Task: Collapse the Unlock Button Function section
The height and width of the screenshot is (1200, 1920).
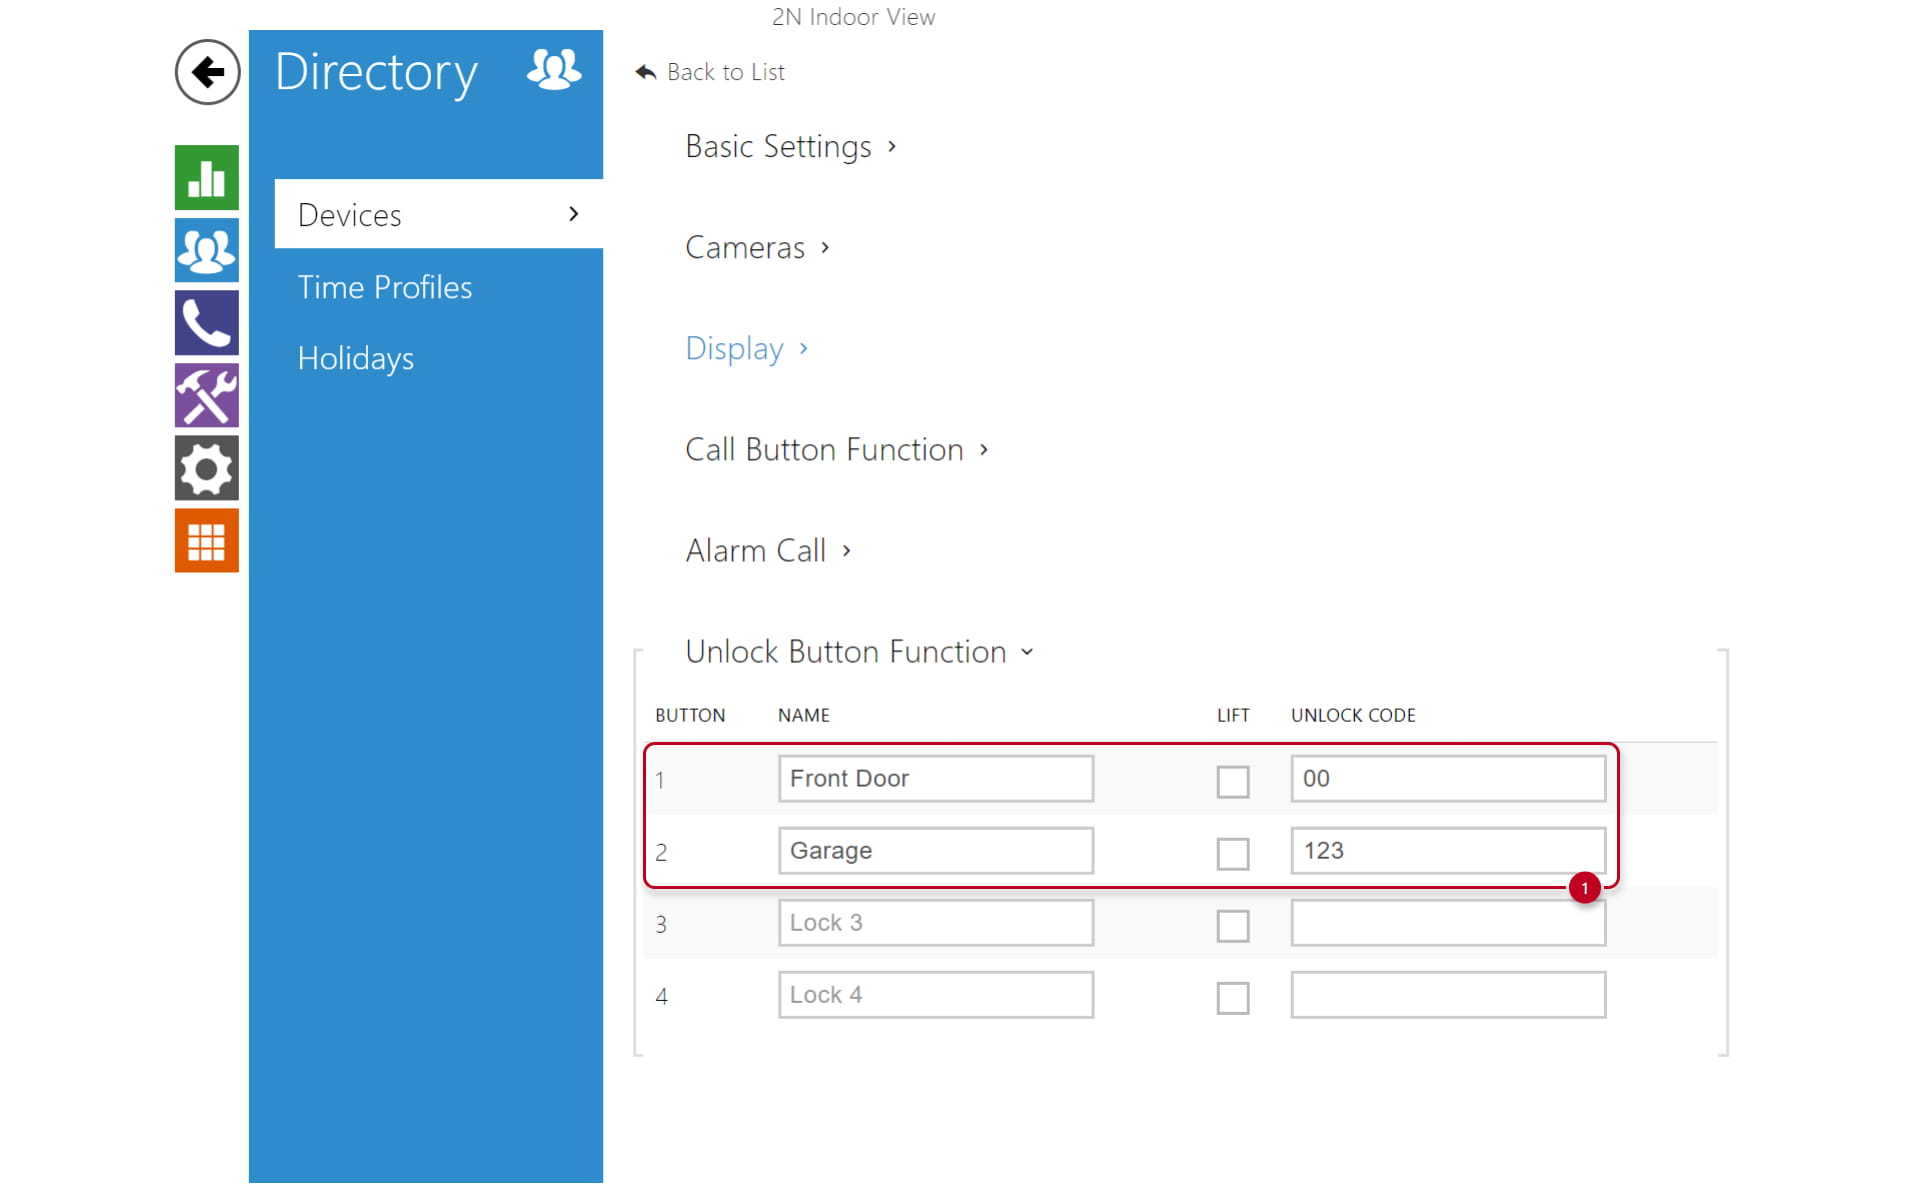Action: [859, 651]
